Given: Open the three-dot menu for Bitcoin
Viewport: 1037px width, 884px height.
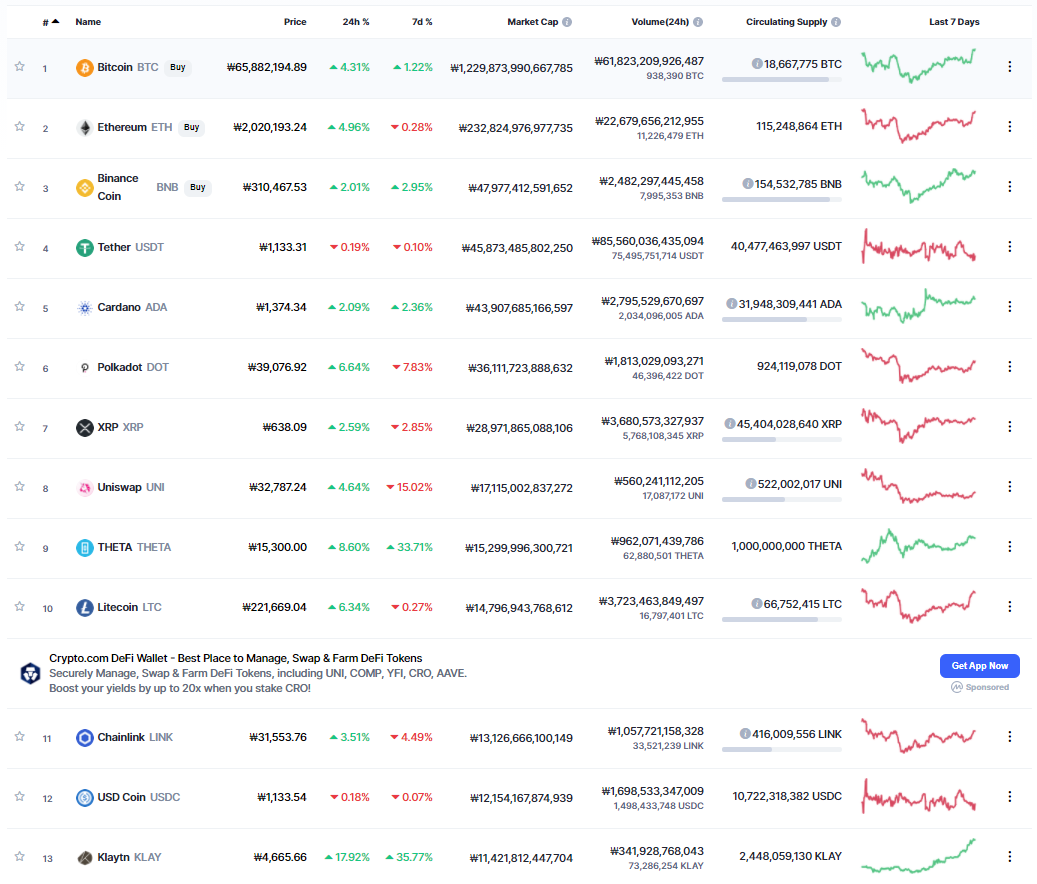Looking at the screenshot, I should (x=1009, y=66).
